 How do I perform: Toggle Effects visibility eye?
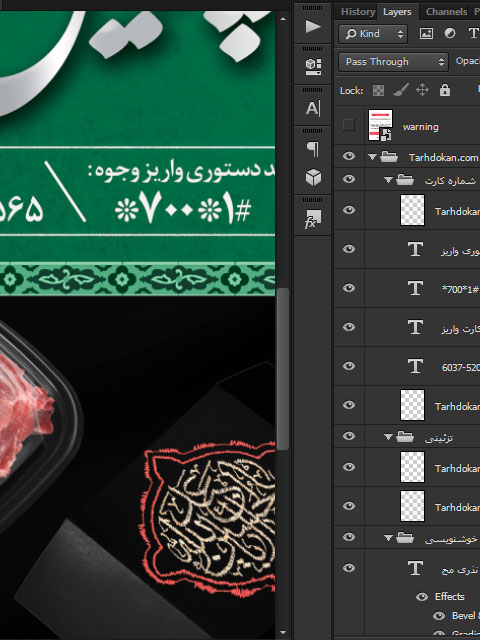point(422,597)
